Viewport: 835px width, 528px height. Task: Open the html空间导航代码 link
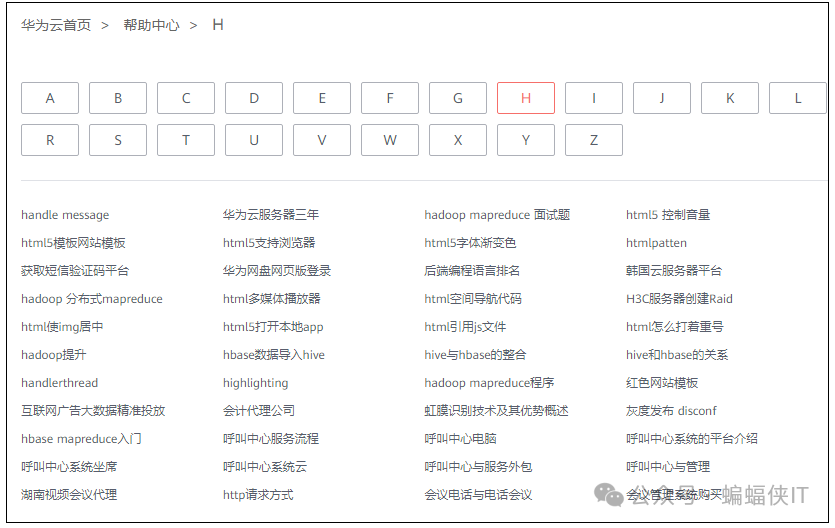[x=473, y=299]
